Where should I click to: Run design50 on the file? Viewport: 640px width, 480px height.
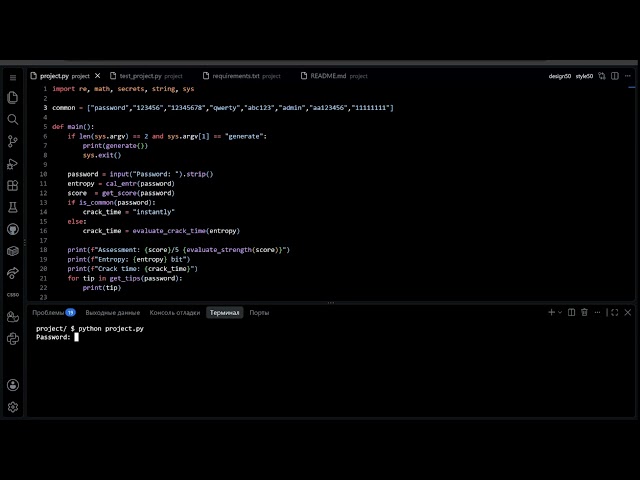[560, 76]
